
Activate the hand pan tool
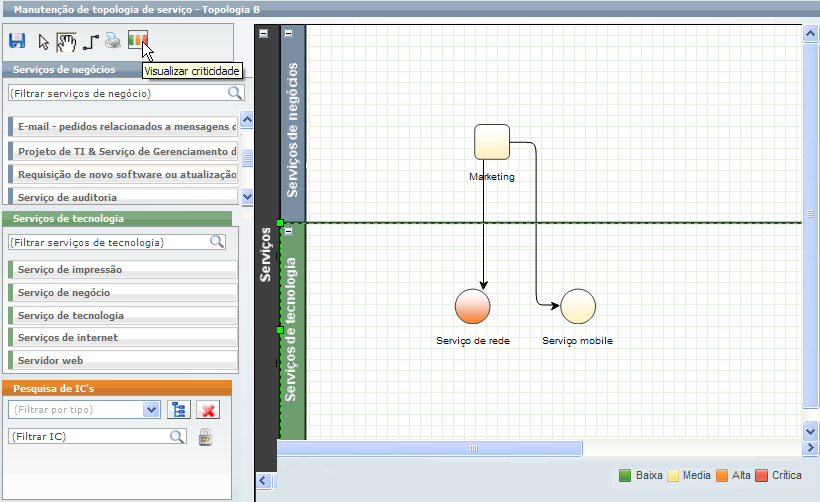[66, 42]
